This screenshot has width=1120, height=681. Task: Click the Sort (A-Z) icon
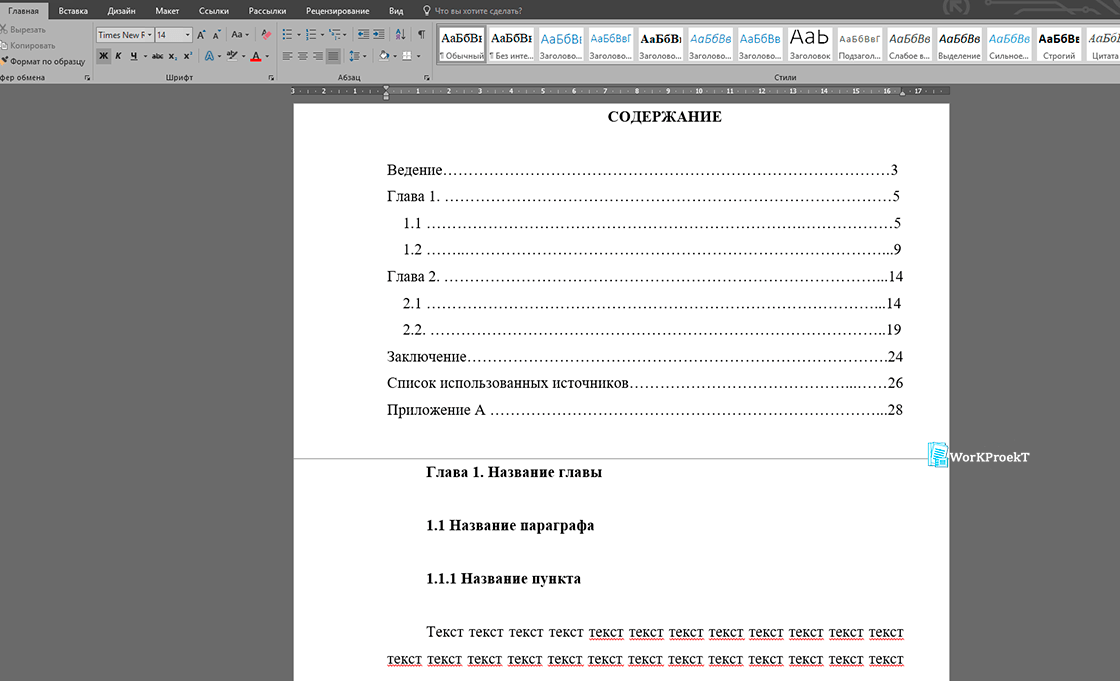(401, 35)
